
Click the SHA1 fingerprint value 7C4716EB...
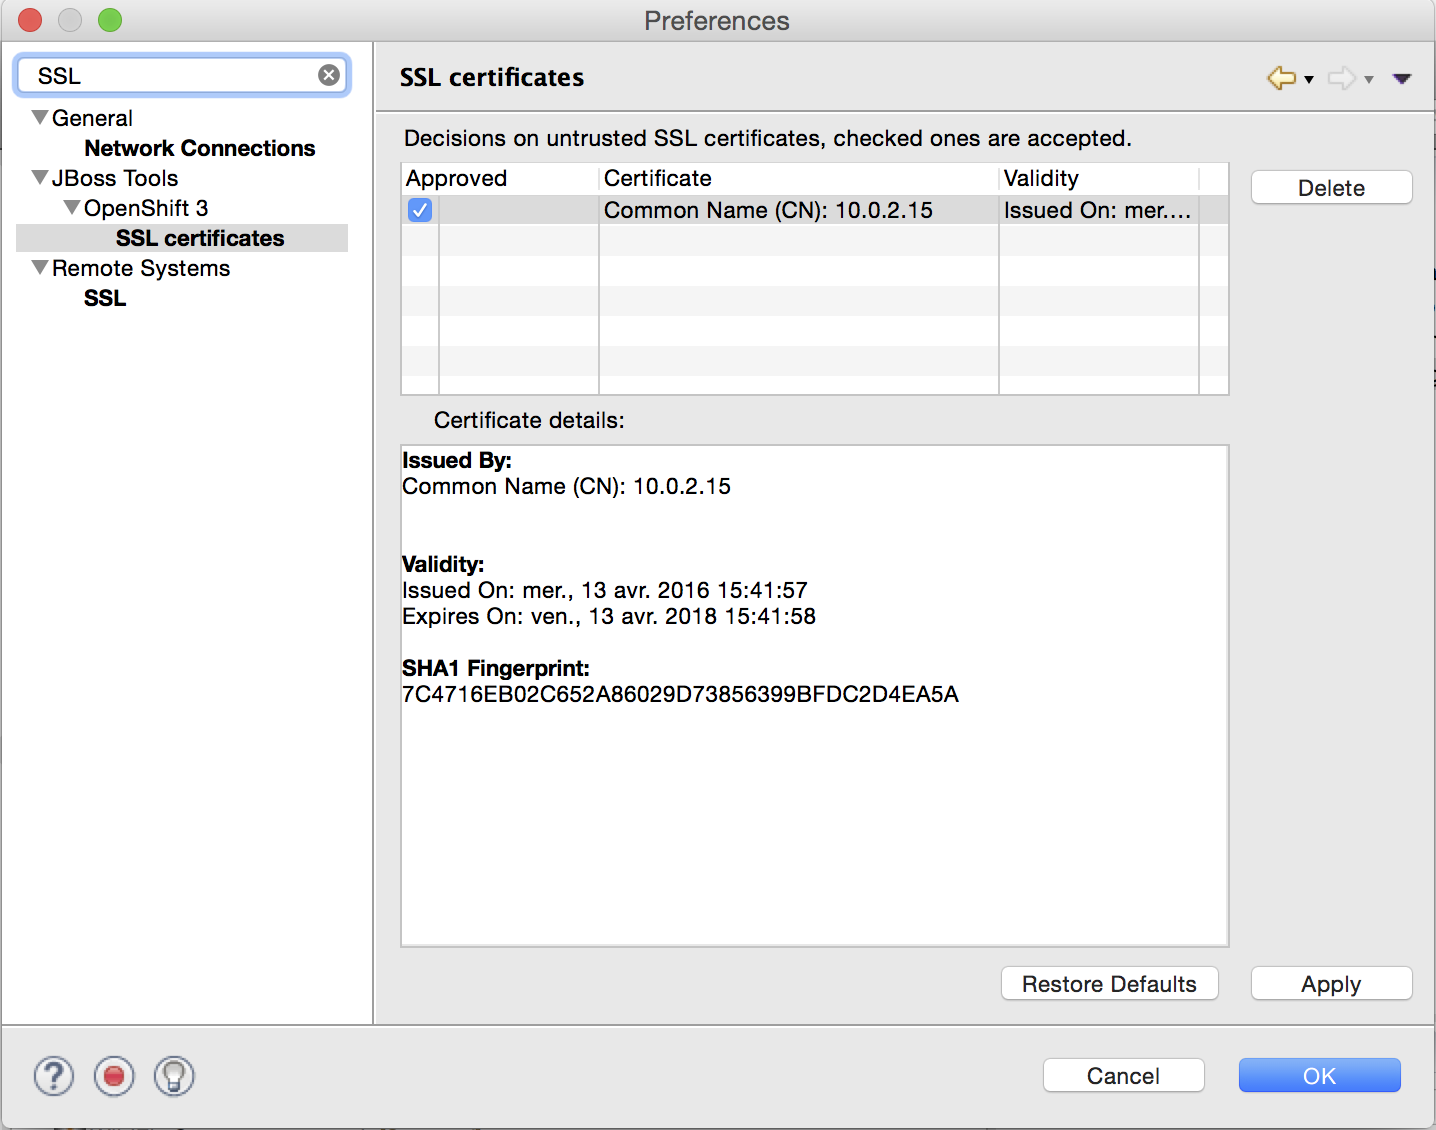[x=680, y=694]
